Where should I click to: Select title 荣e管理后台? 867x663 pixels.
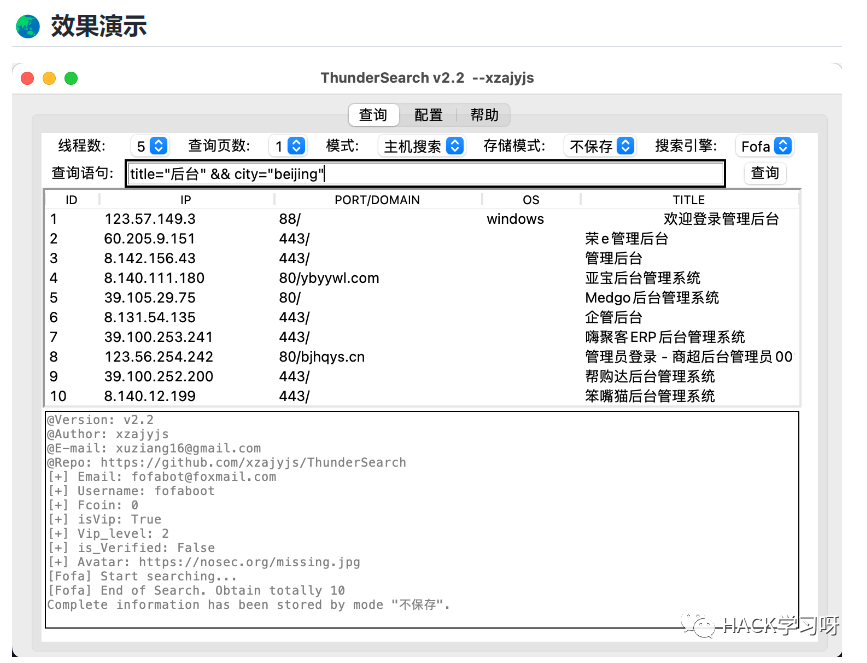point(626,239)
